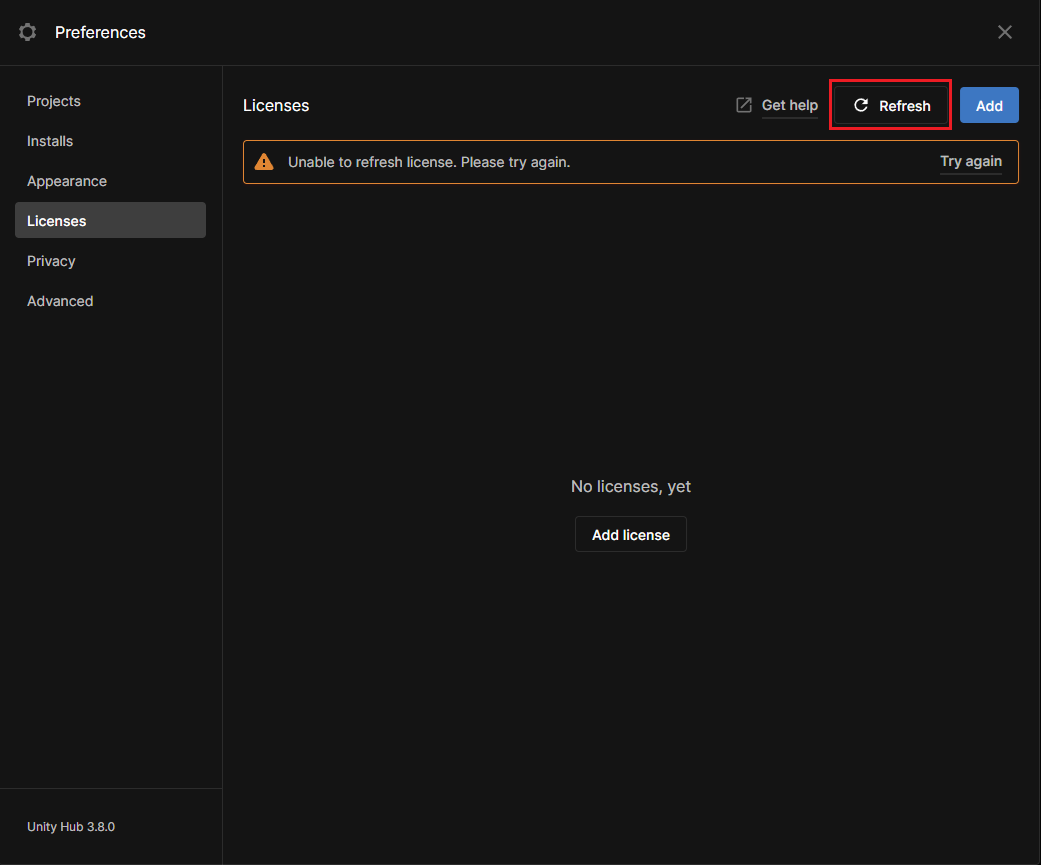Click the Refresh button
The image size is (1041, 865).
pyautogui.click(x=890, y=105)
